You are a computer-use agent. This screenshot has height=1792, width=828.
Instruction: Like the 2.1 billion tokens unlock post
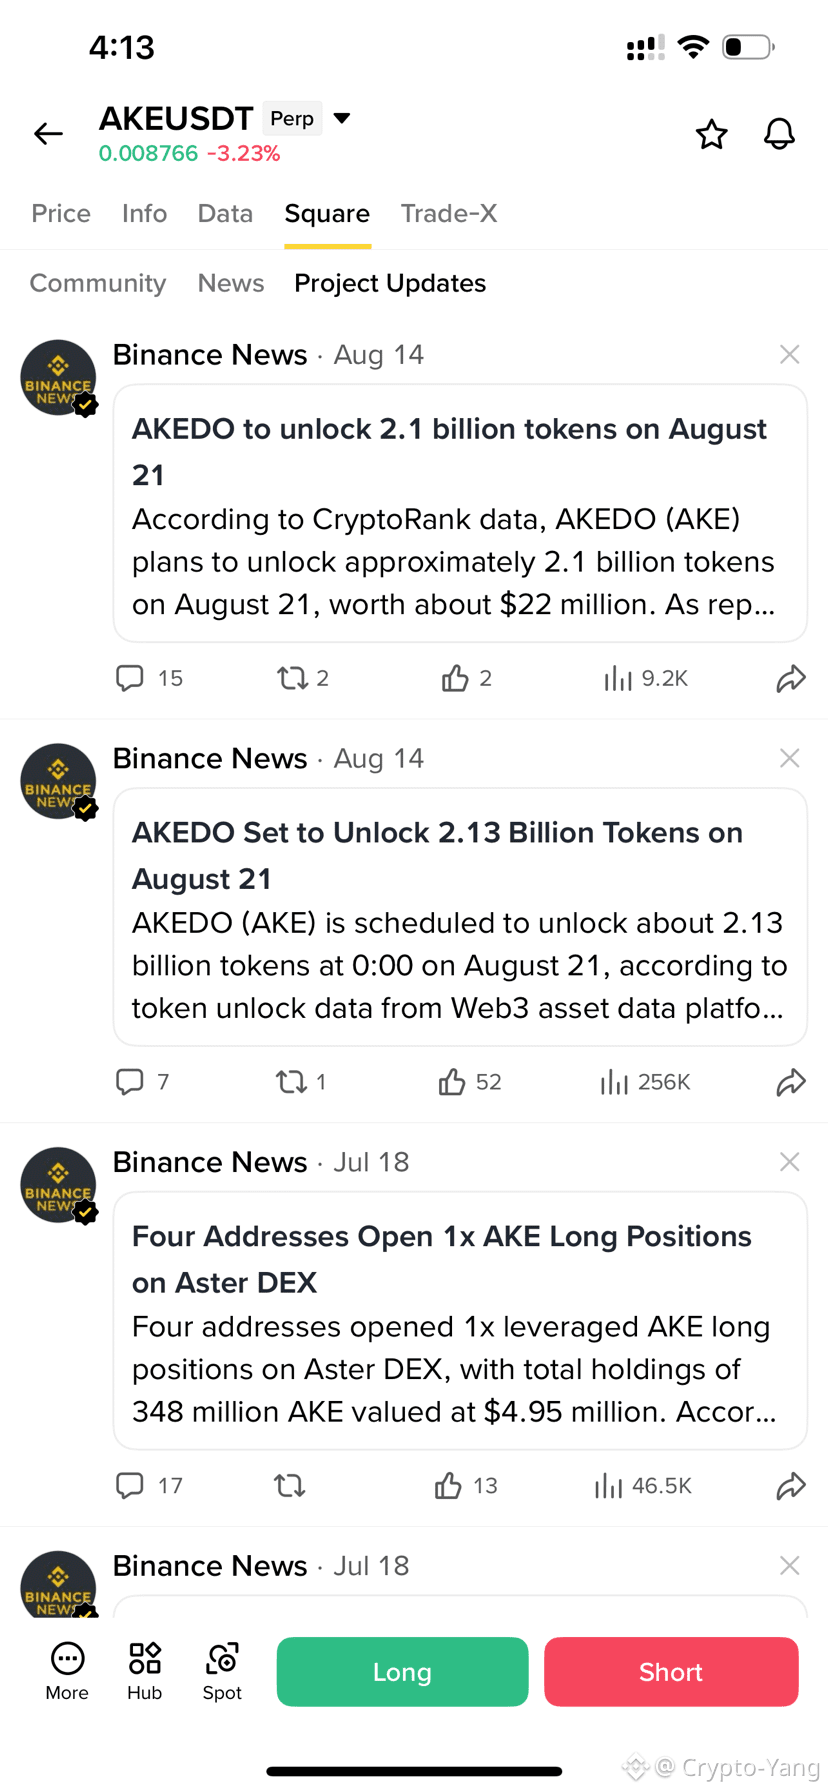455,678
